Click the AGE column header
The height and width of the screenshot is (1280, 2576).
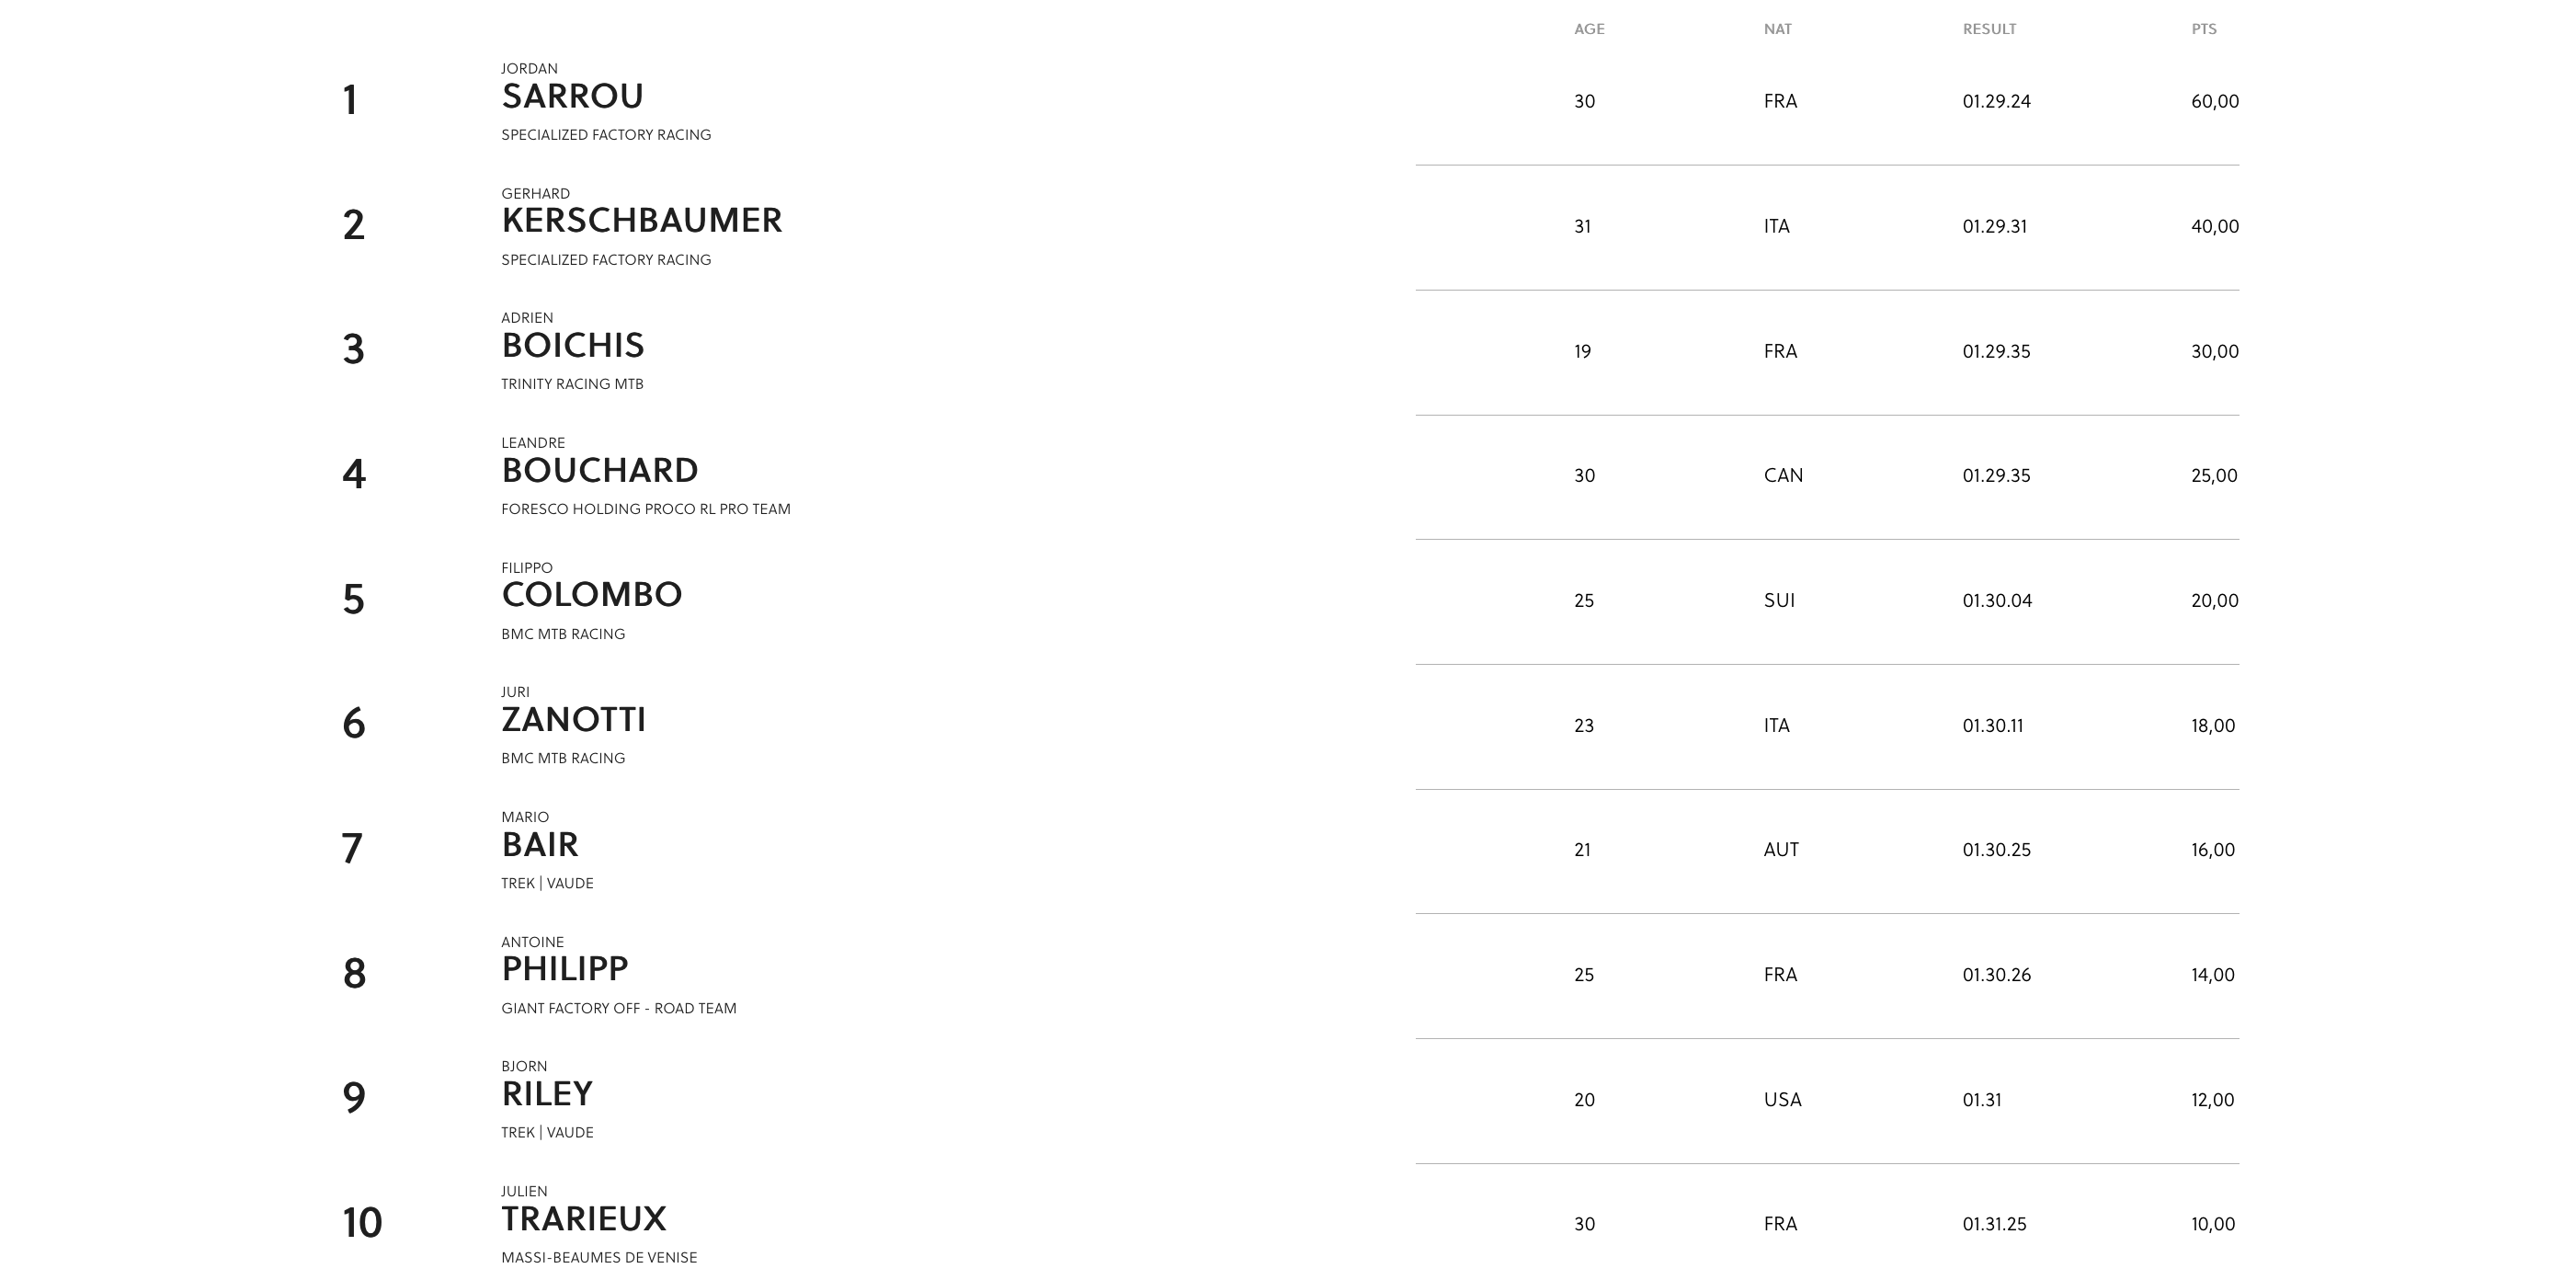coord(1589,29)
